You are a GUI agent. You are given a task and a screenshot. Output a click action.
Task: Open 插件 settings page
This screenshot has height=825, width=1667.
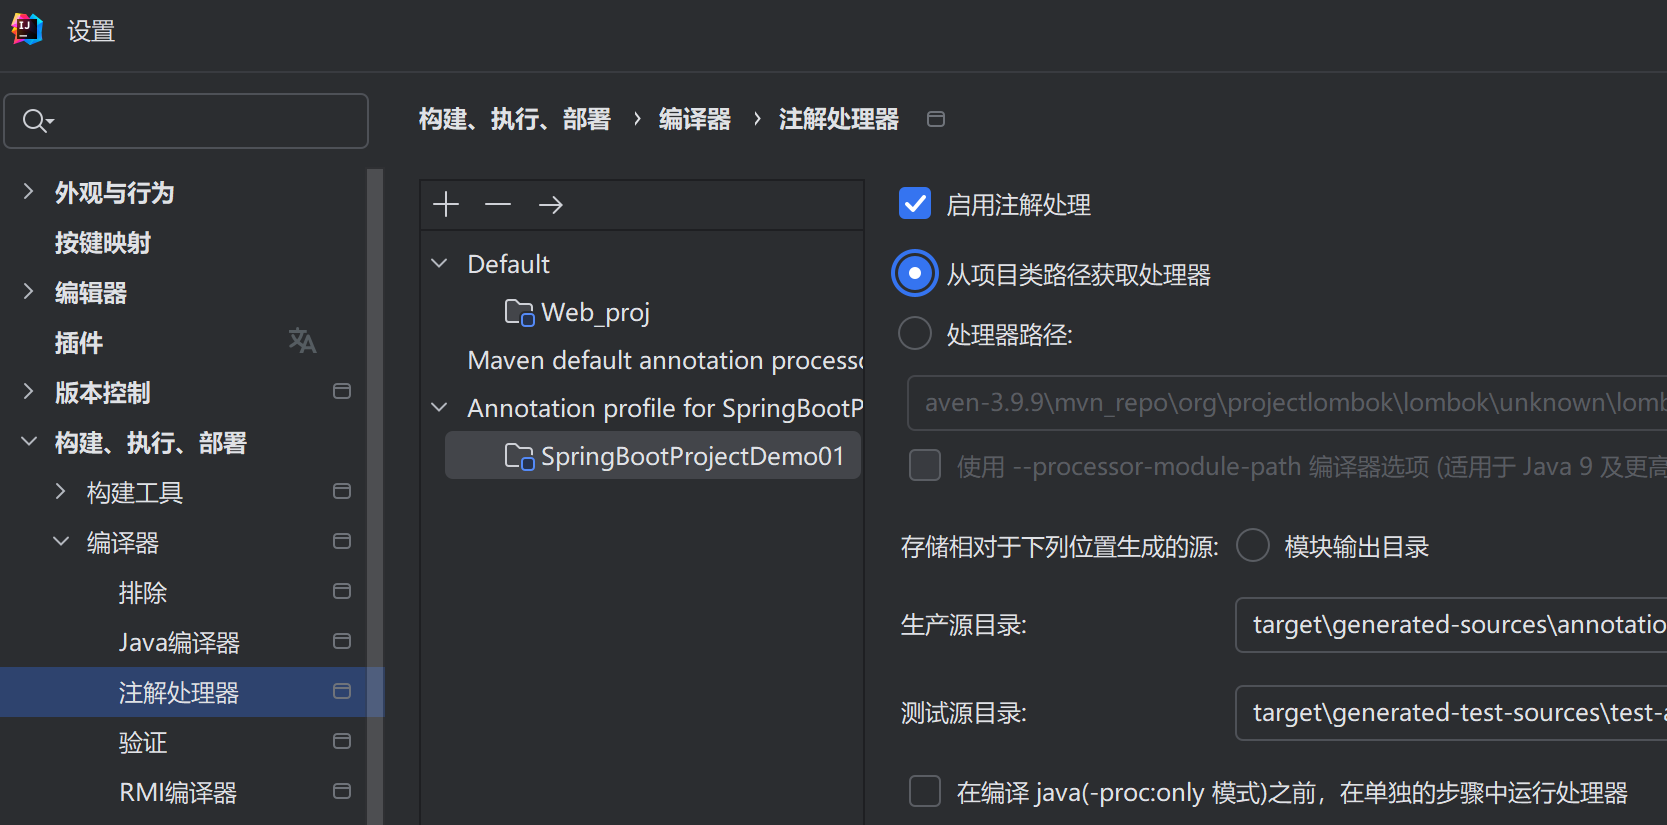point(79,343)
